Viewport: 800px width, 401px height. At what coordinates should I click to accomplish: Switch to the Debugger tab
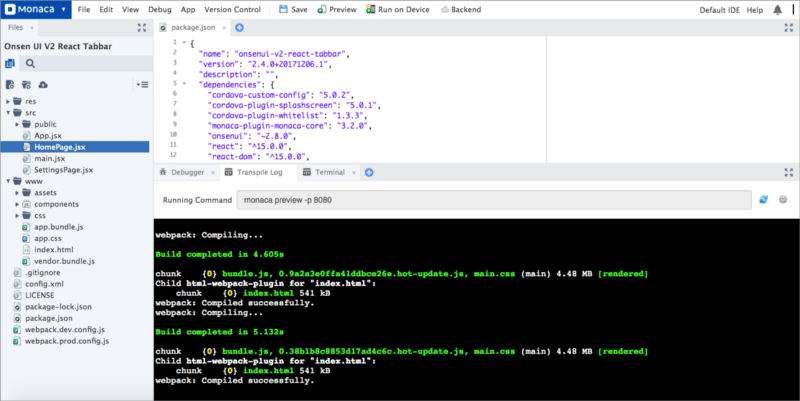point(187,172)
